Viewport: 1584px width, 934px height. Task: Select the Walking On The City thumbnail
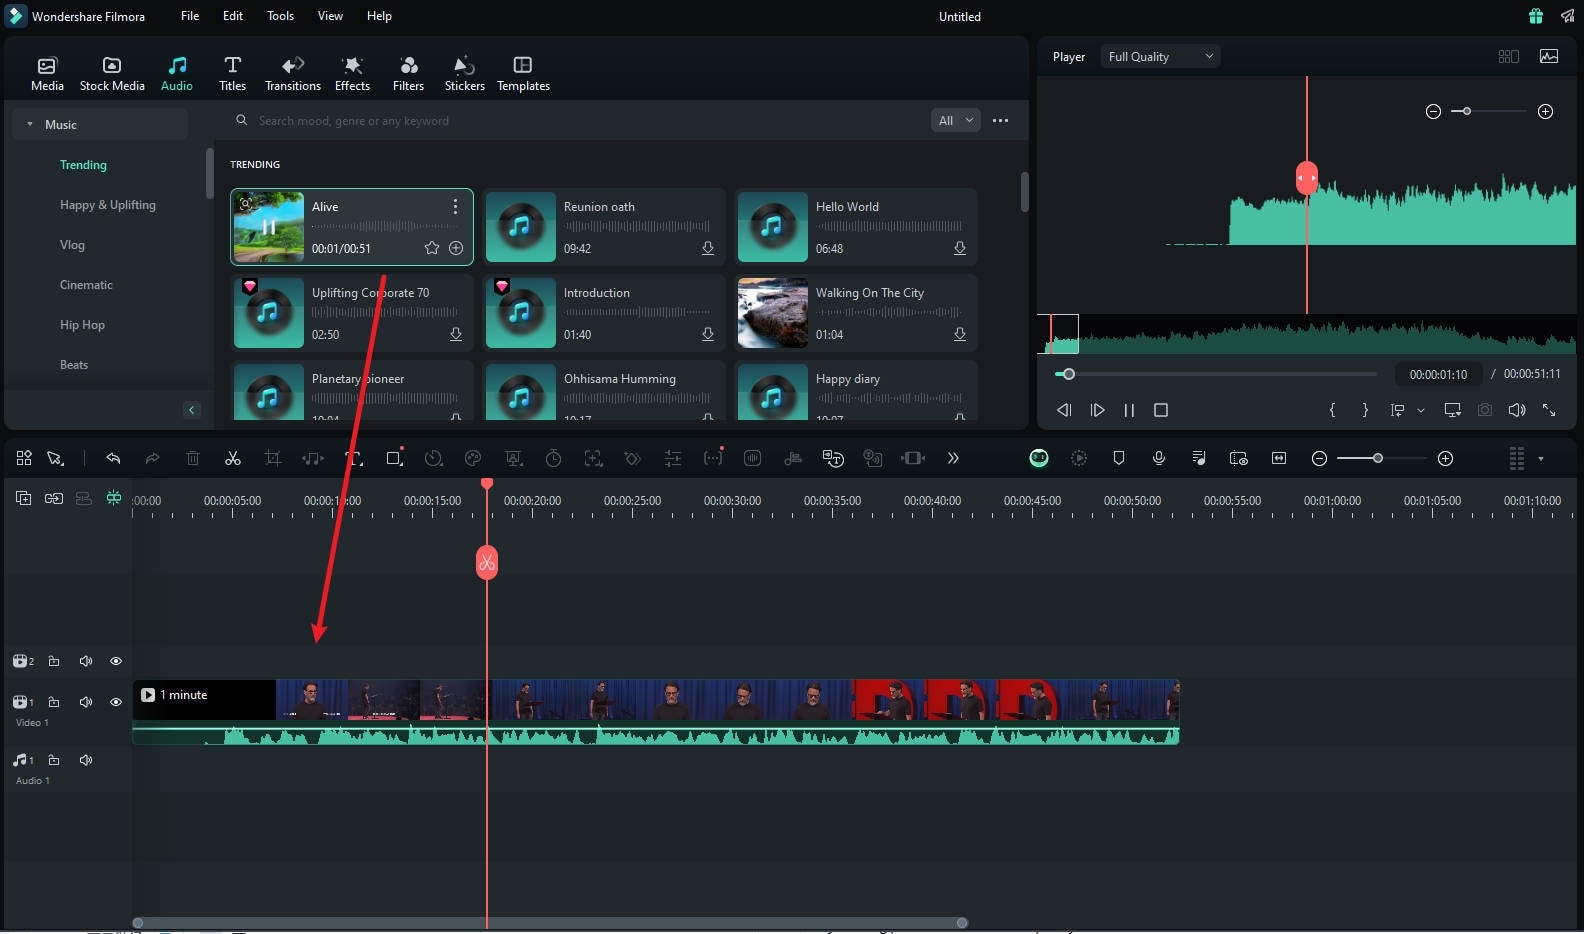pos(772,313)
